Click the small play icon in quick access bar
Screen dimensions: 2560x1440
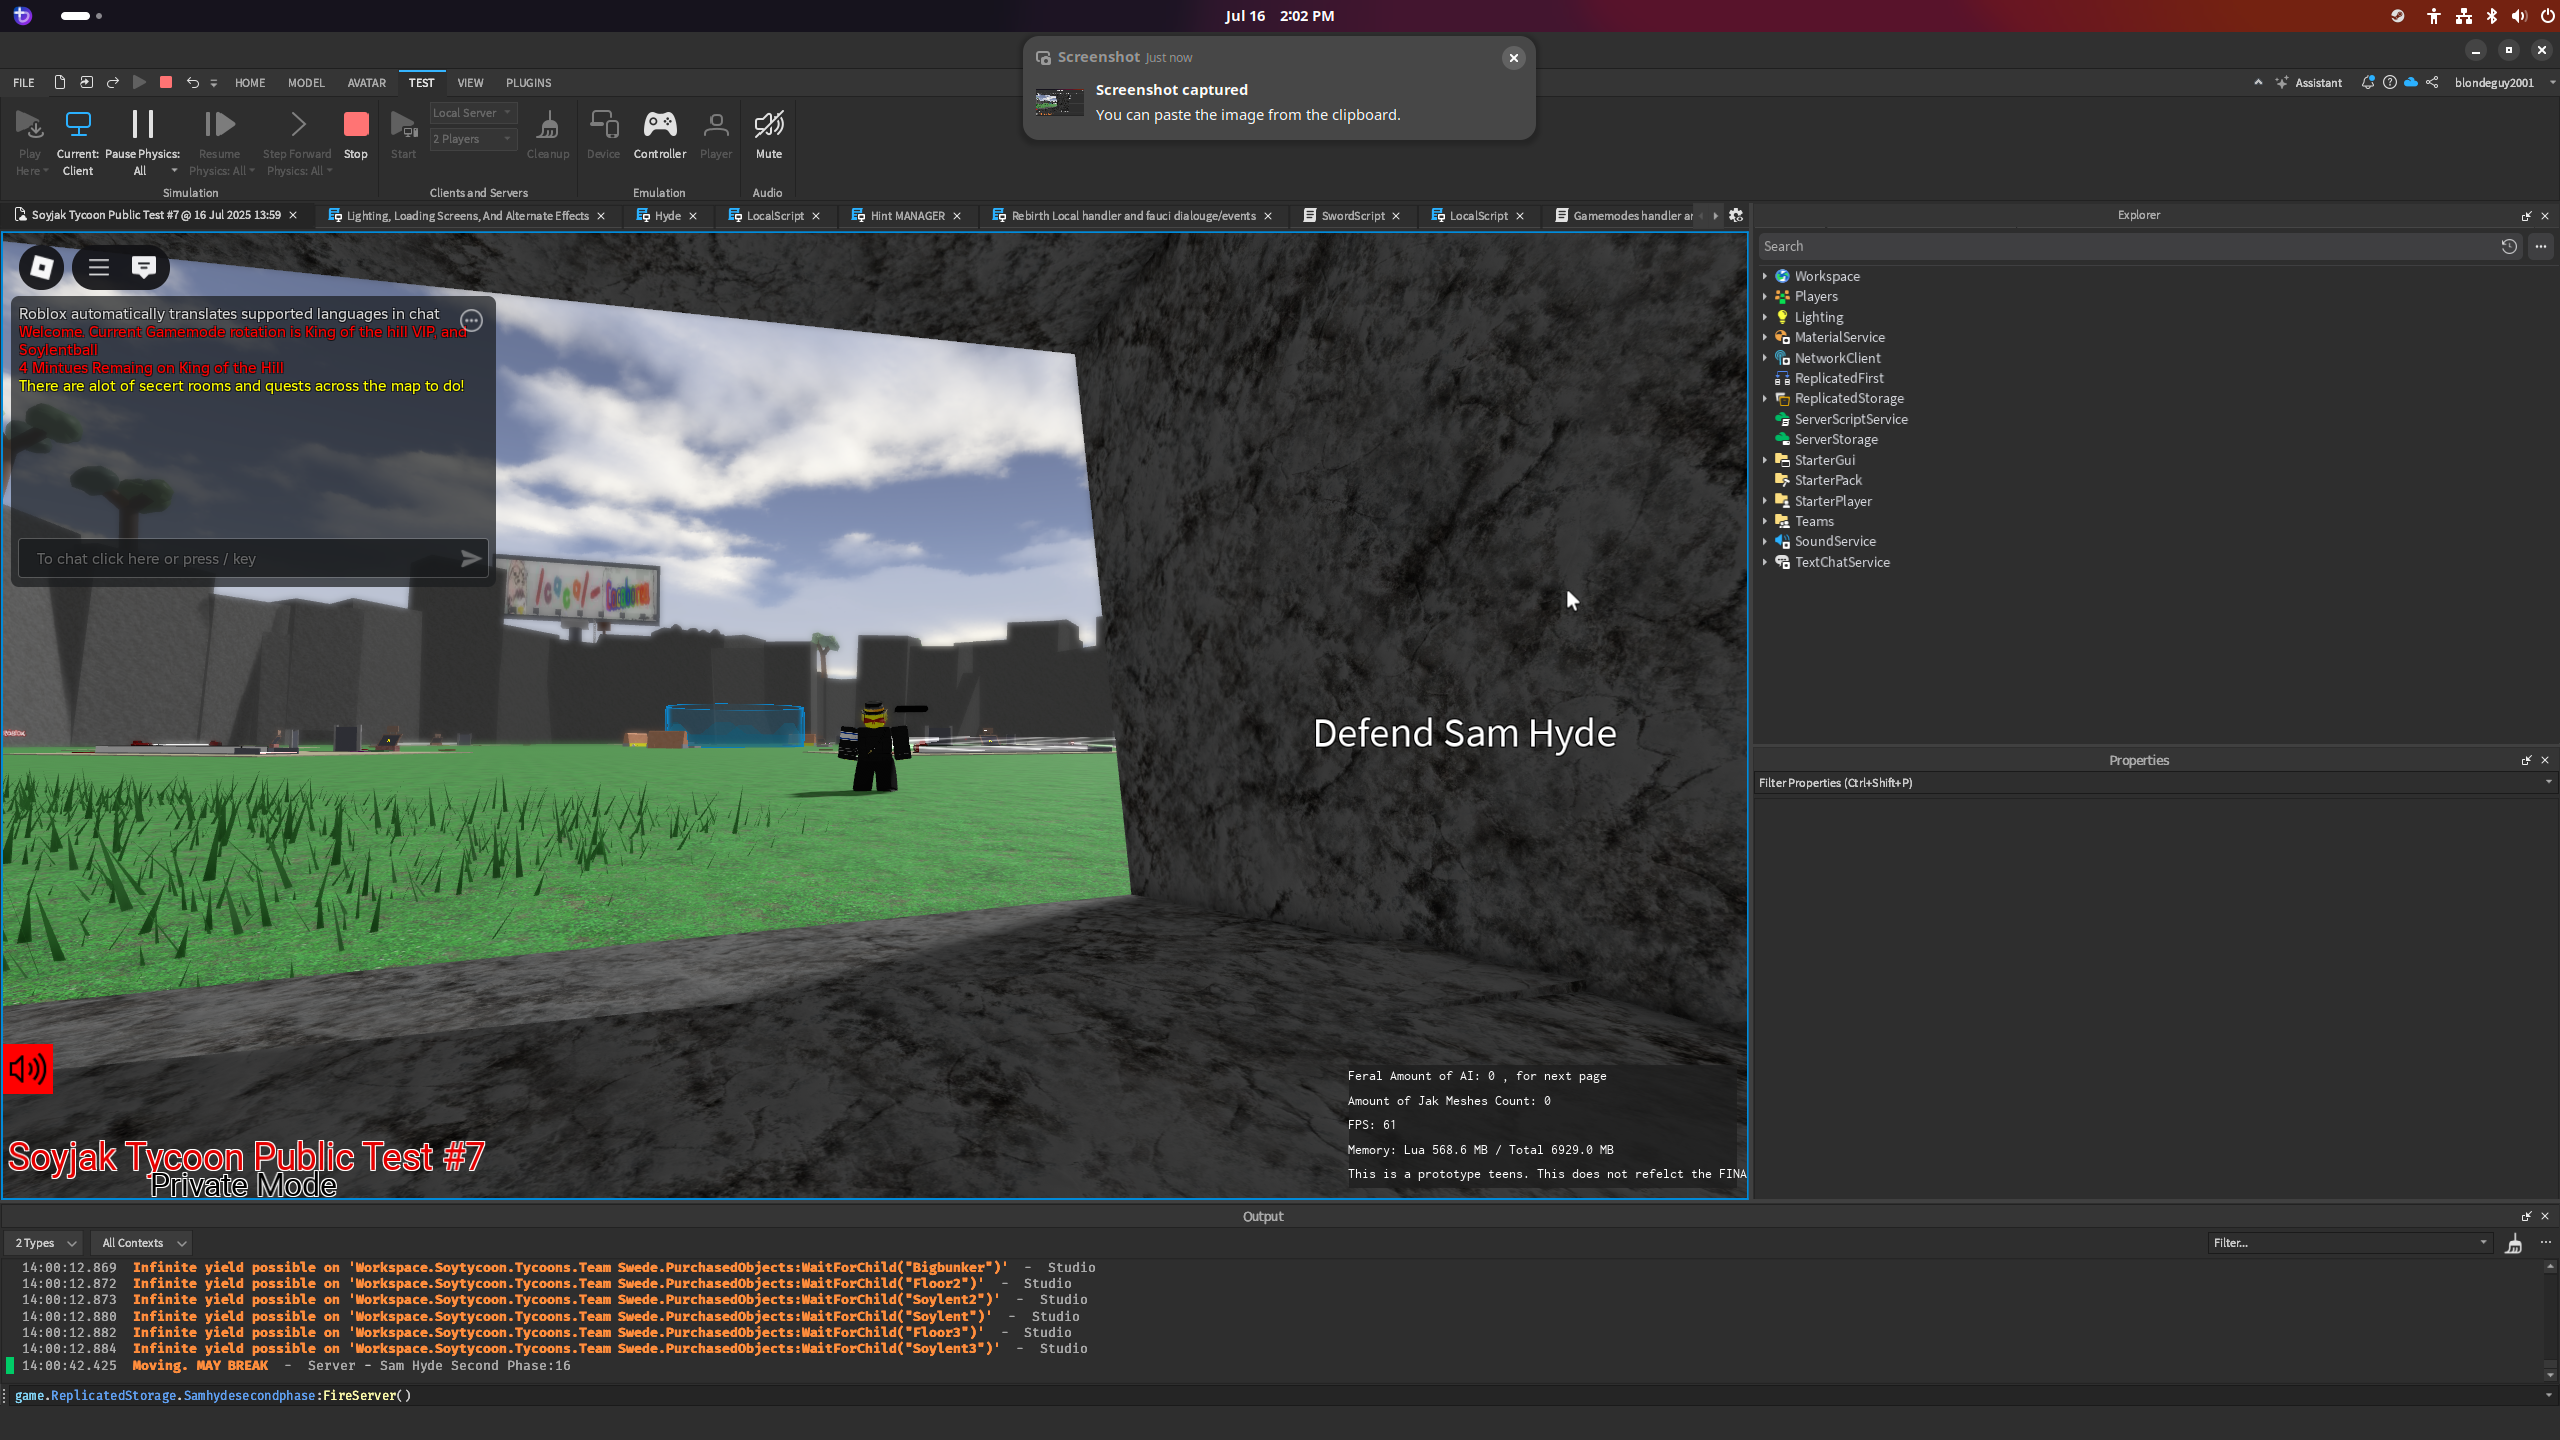point(140,83)
